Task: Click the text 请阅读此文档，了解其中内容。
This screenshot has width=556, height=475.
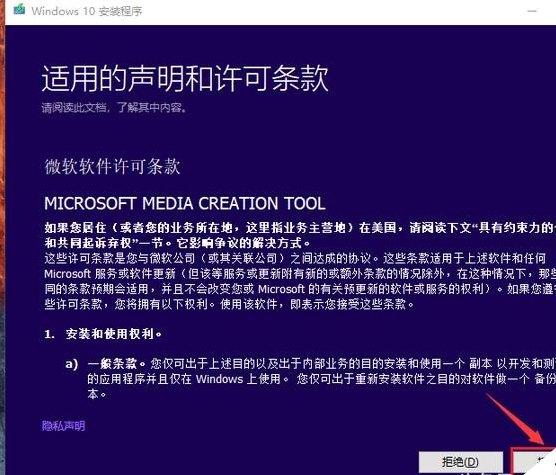Action: click(114, 107)
